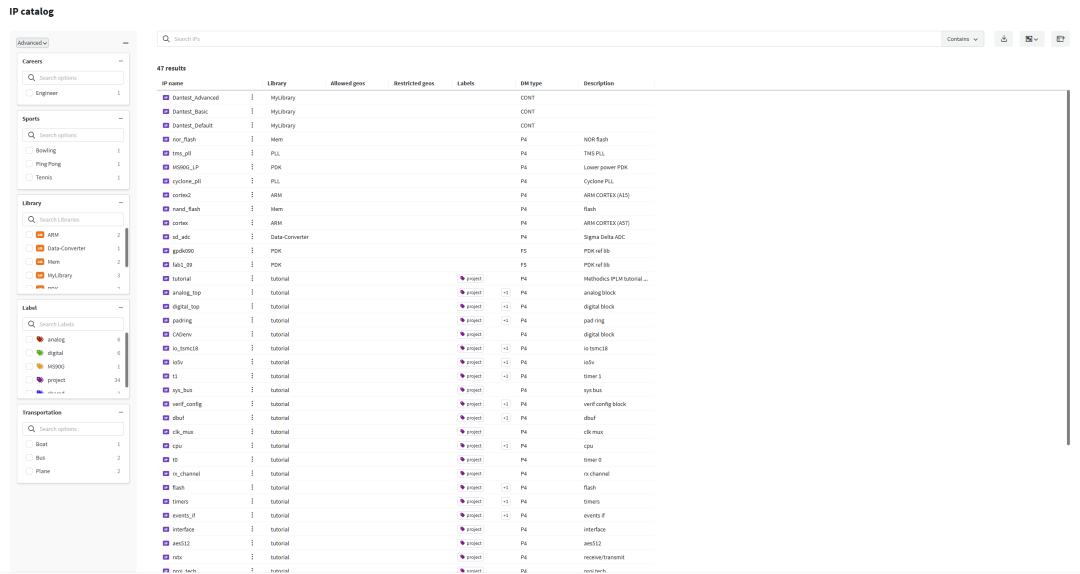
Task: Collapse the Sports filter section
Action: (121, 119)
